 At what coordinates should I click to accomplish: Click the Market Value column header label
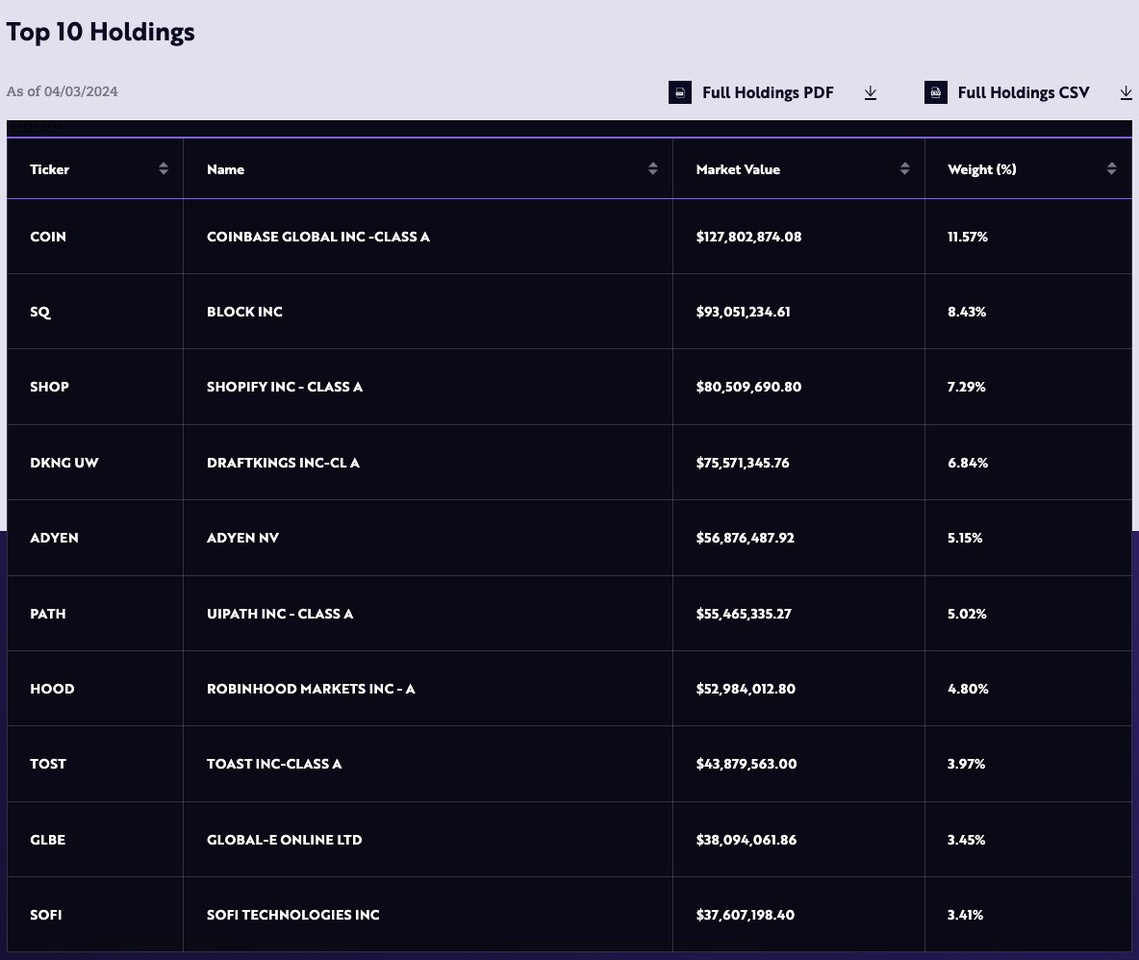(738, 169)
